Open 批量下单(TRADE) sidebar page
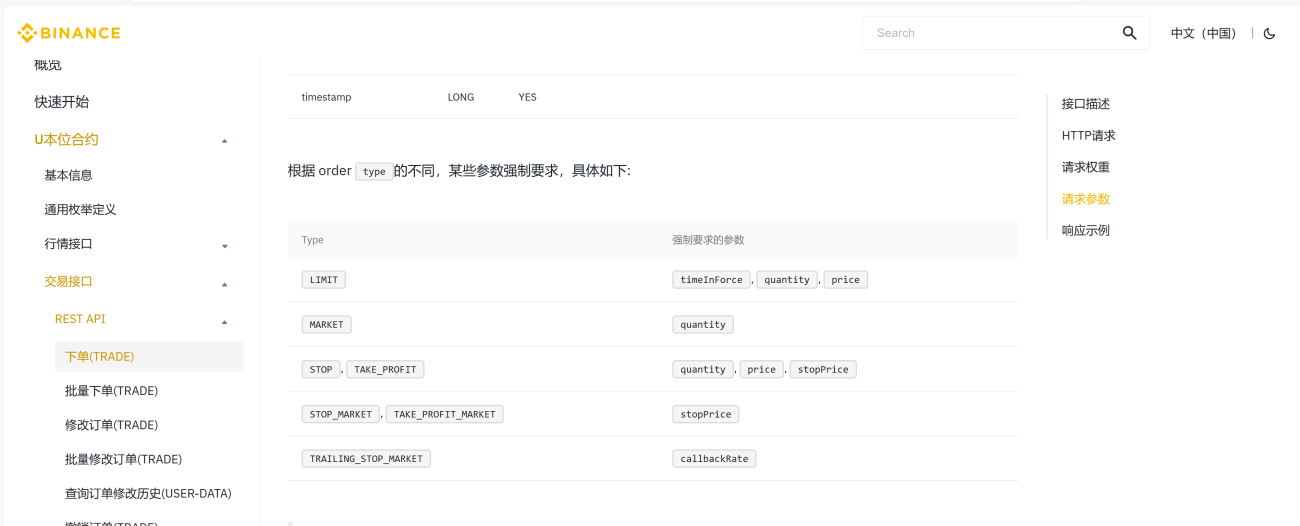The height and width of the screenshot is (526, 1300). coord(111,391)
